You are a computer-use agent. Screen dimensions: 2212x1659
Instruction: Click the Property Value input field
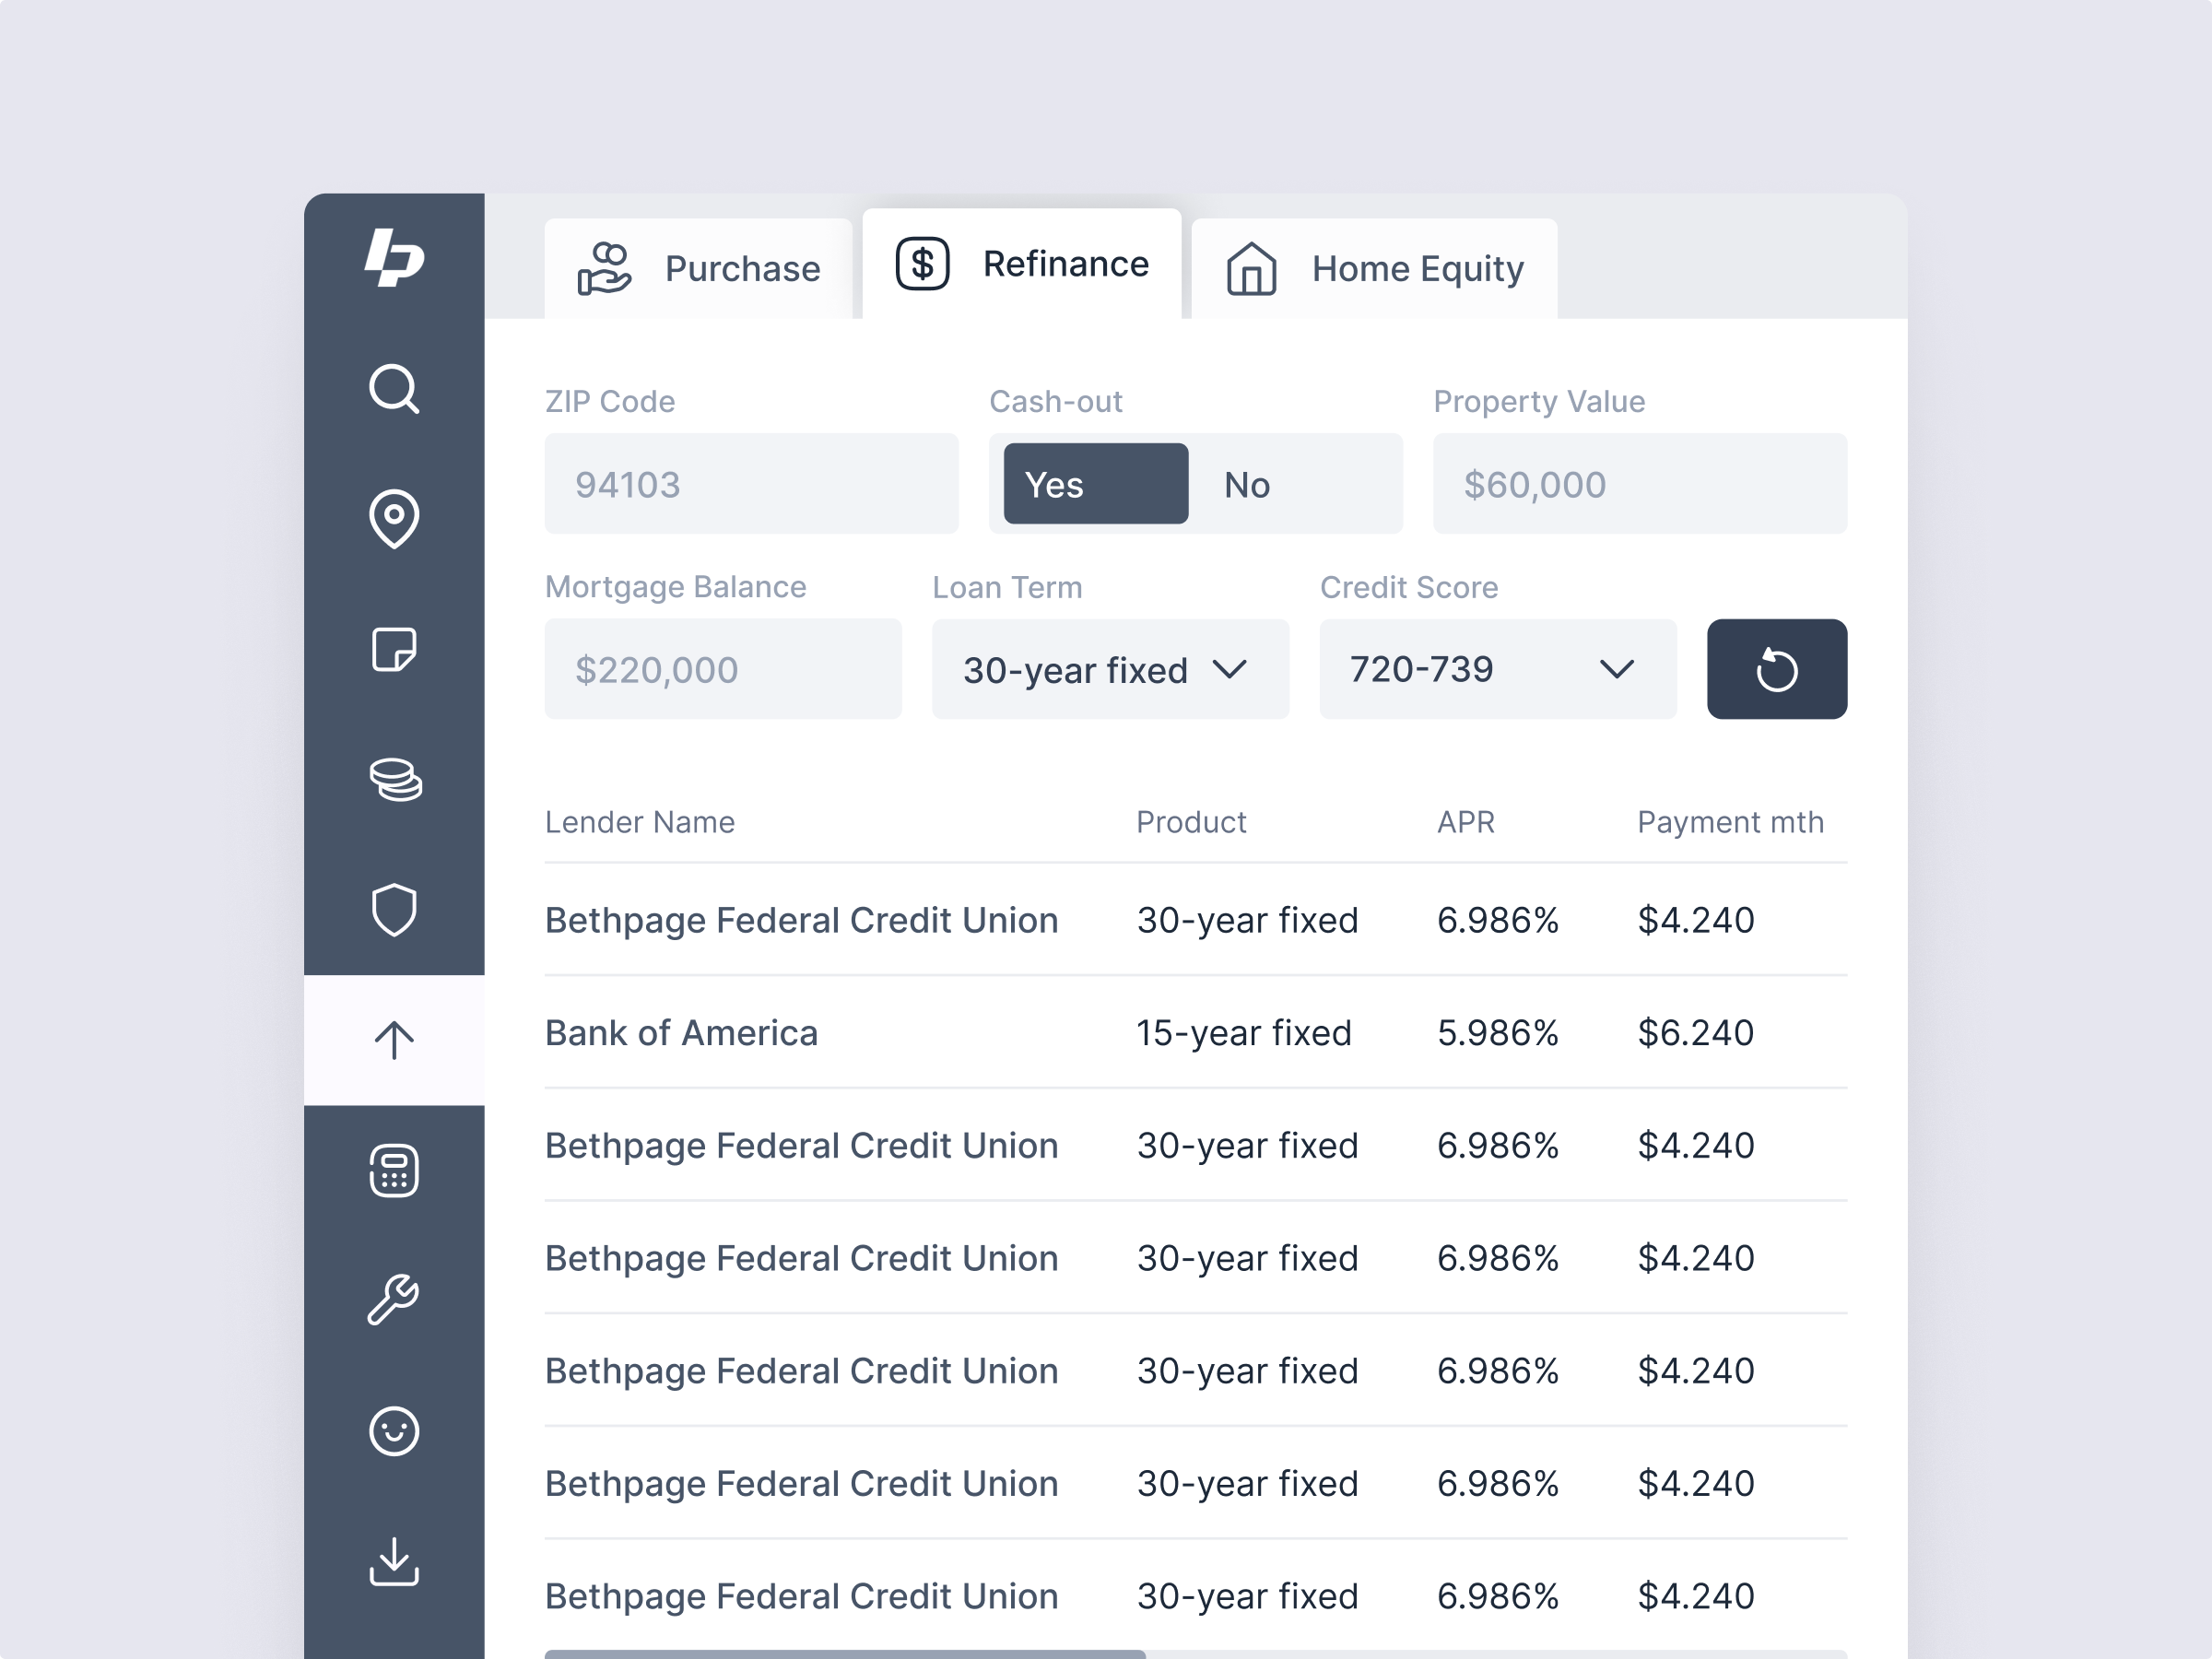click(x=1640, y=484)
